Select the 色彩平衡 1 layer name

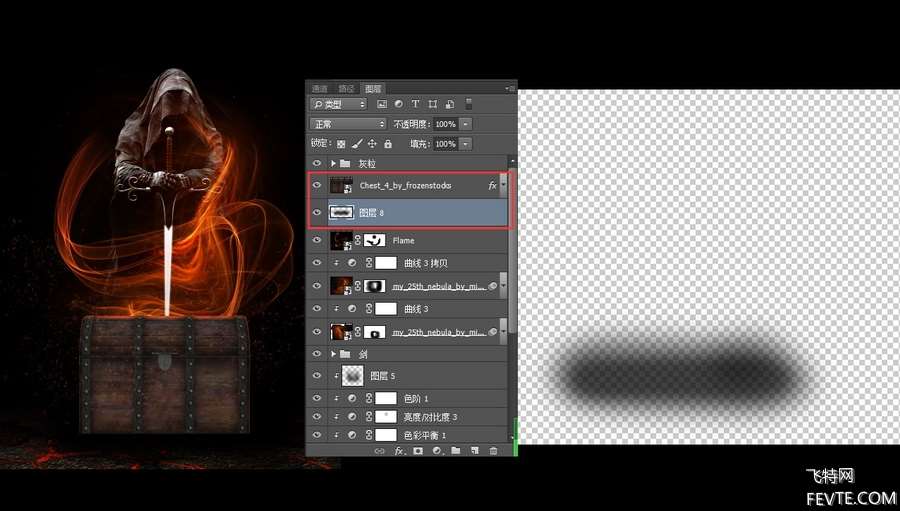[x=425, y=435]
